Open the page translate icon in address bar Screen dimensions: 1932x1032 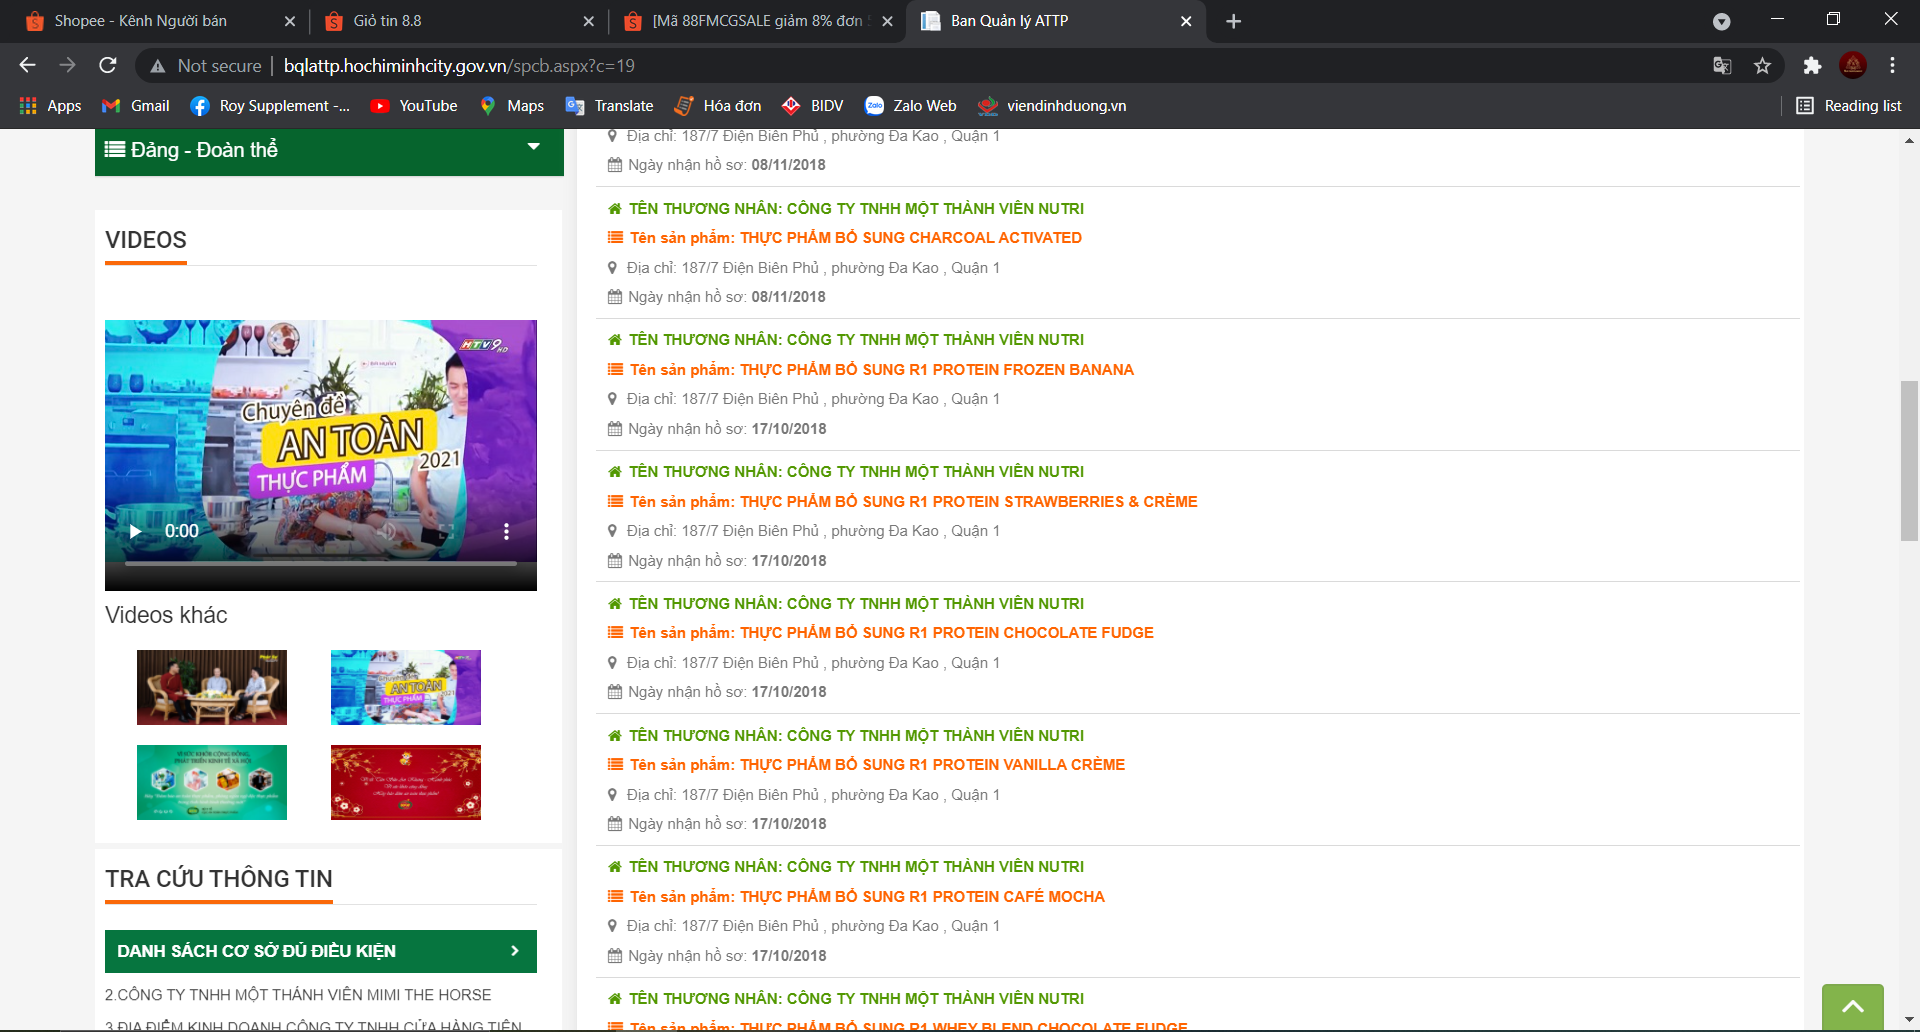(1722, 66)
